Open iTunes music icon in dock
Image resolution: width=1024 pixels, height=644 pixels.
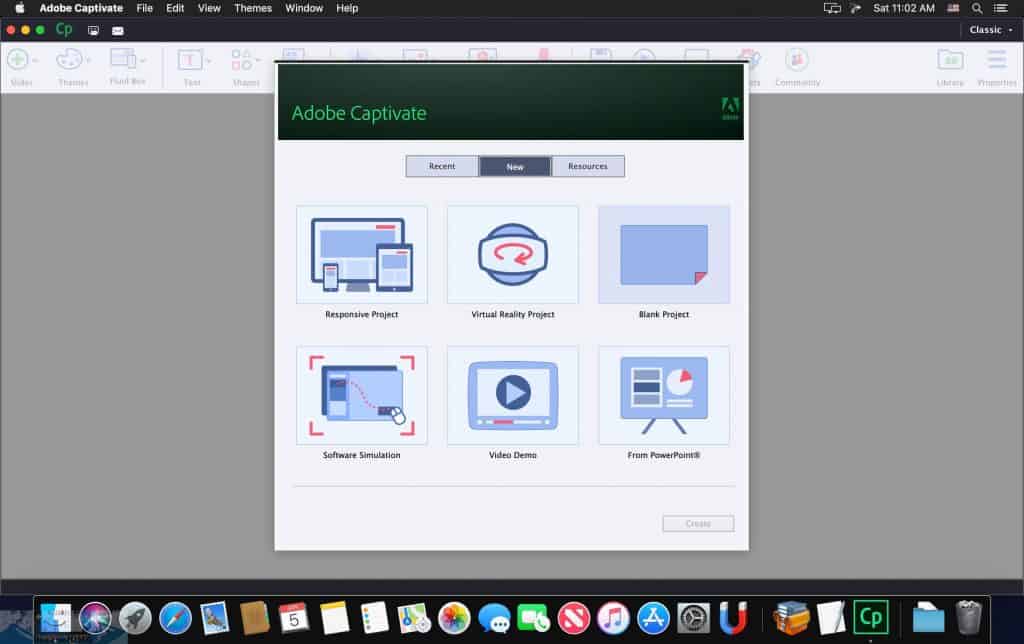tap(613, 618)
